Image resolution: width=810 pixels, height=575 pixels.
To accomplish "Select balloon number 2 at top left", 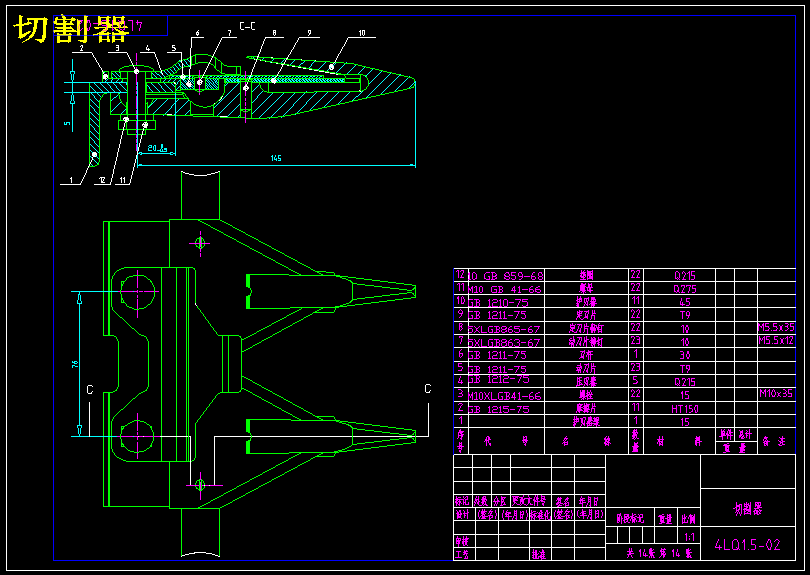I will (82, 48).
